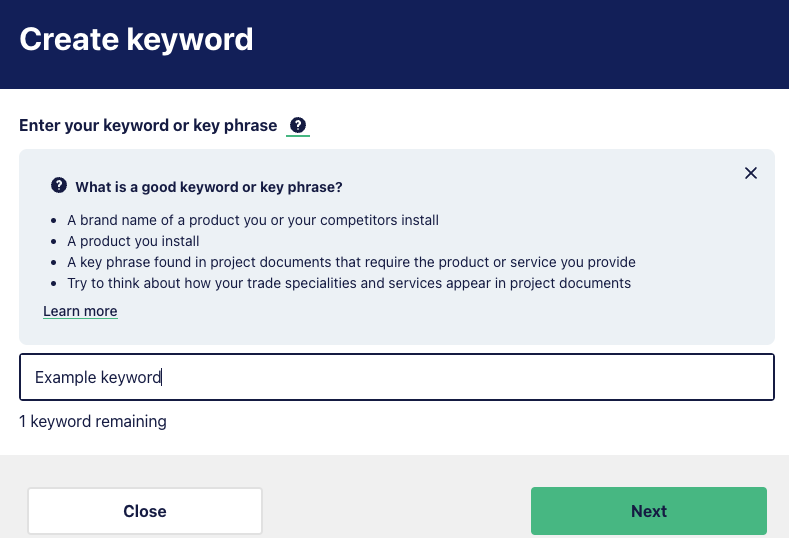The height and width of the screenshot is (538, 789).
Task: Select the brand name of a product tip
Action: [253, 220]
